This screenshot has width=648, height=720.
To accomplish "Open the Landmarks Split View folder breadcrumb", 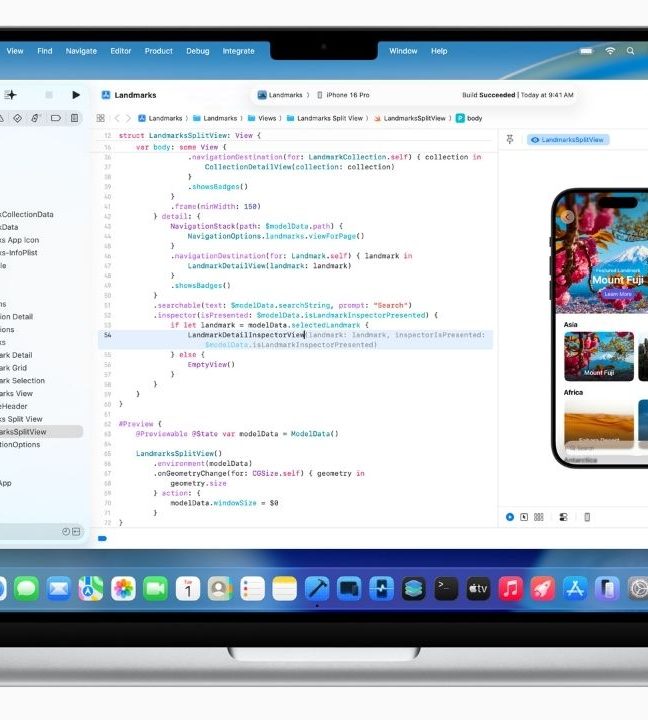I will (x=325, y=118).
